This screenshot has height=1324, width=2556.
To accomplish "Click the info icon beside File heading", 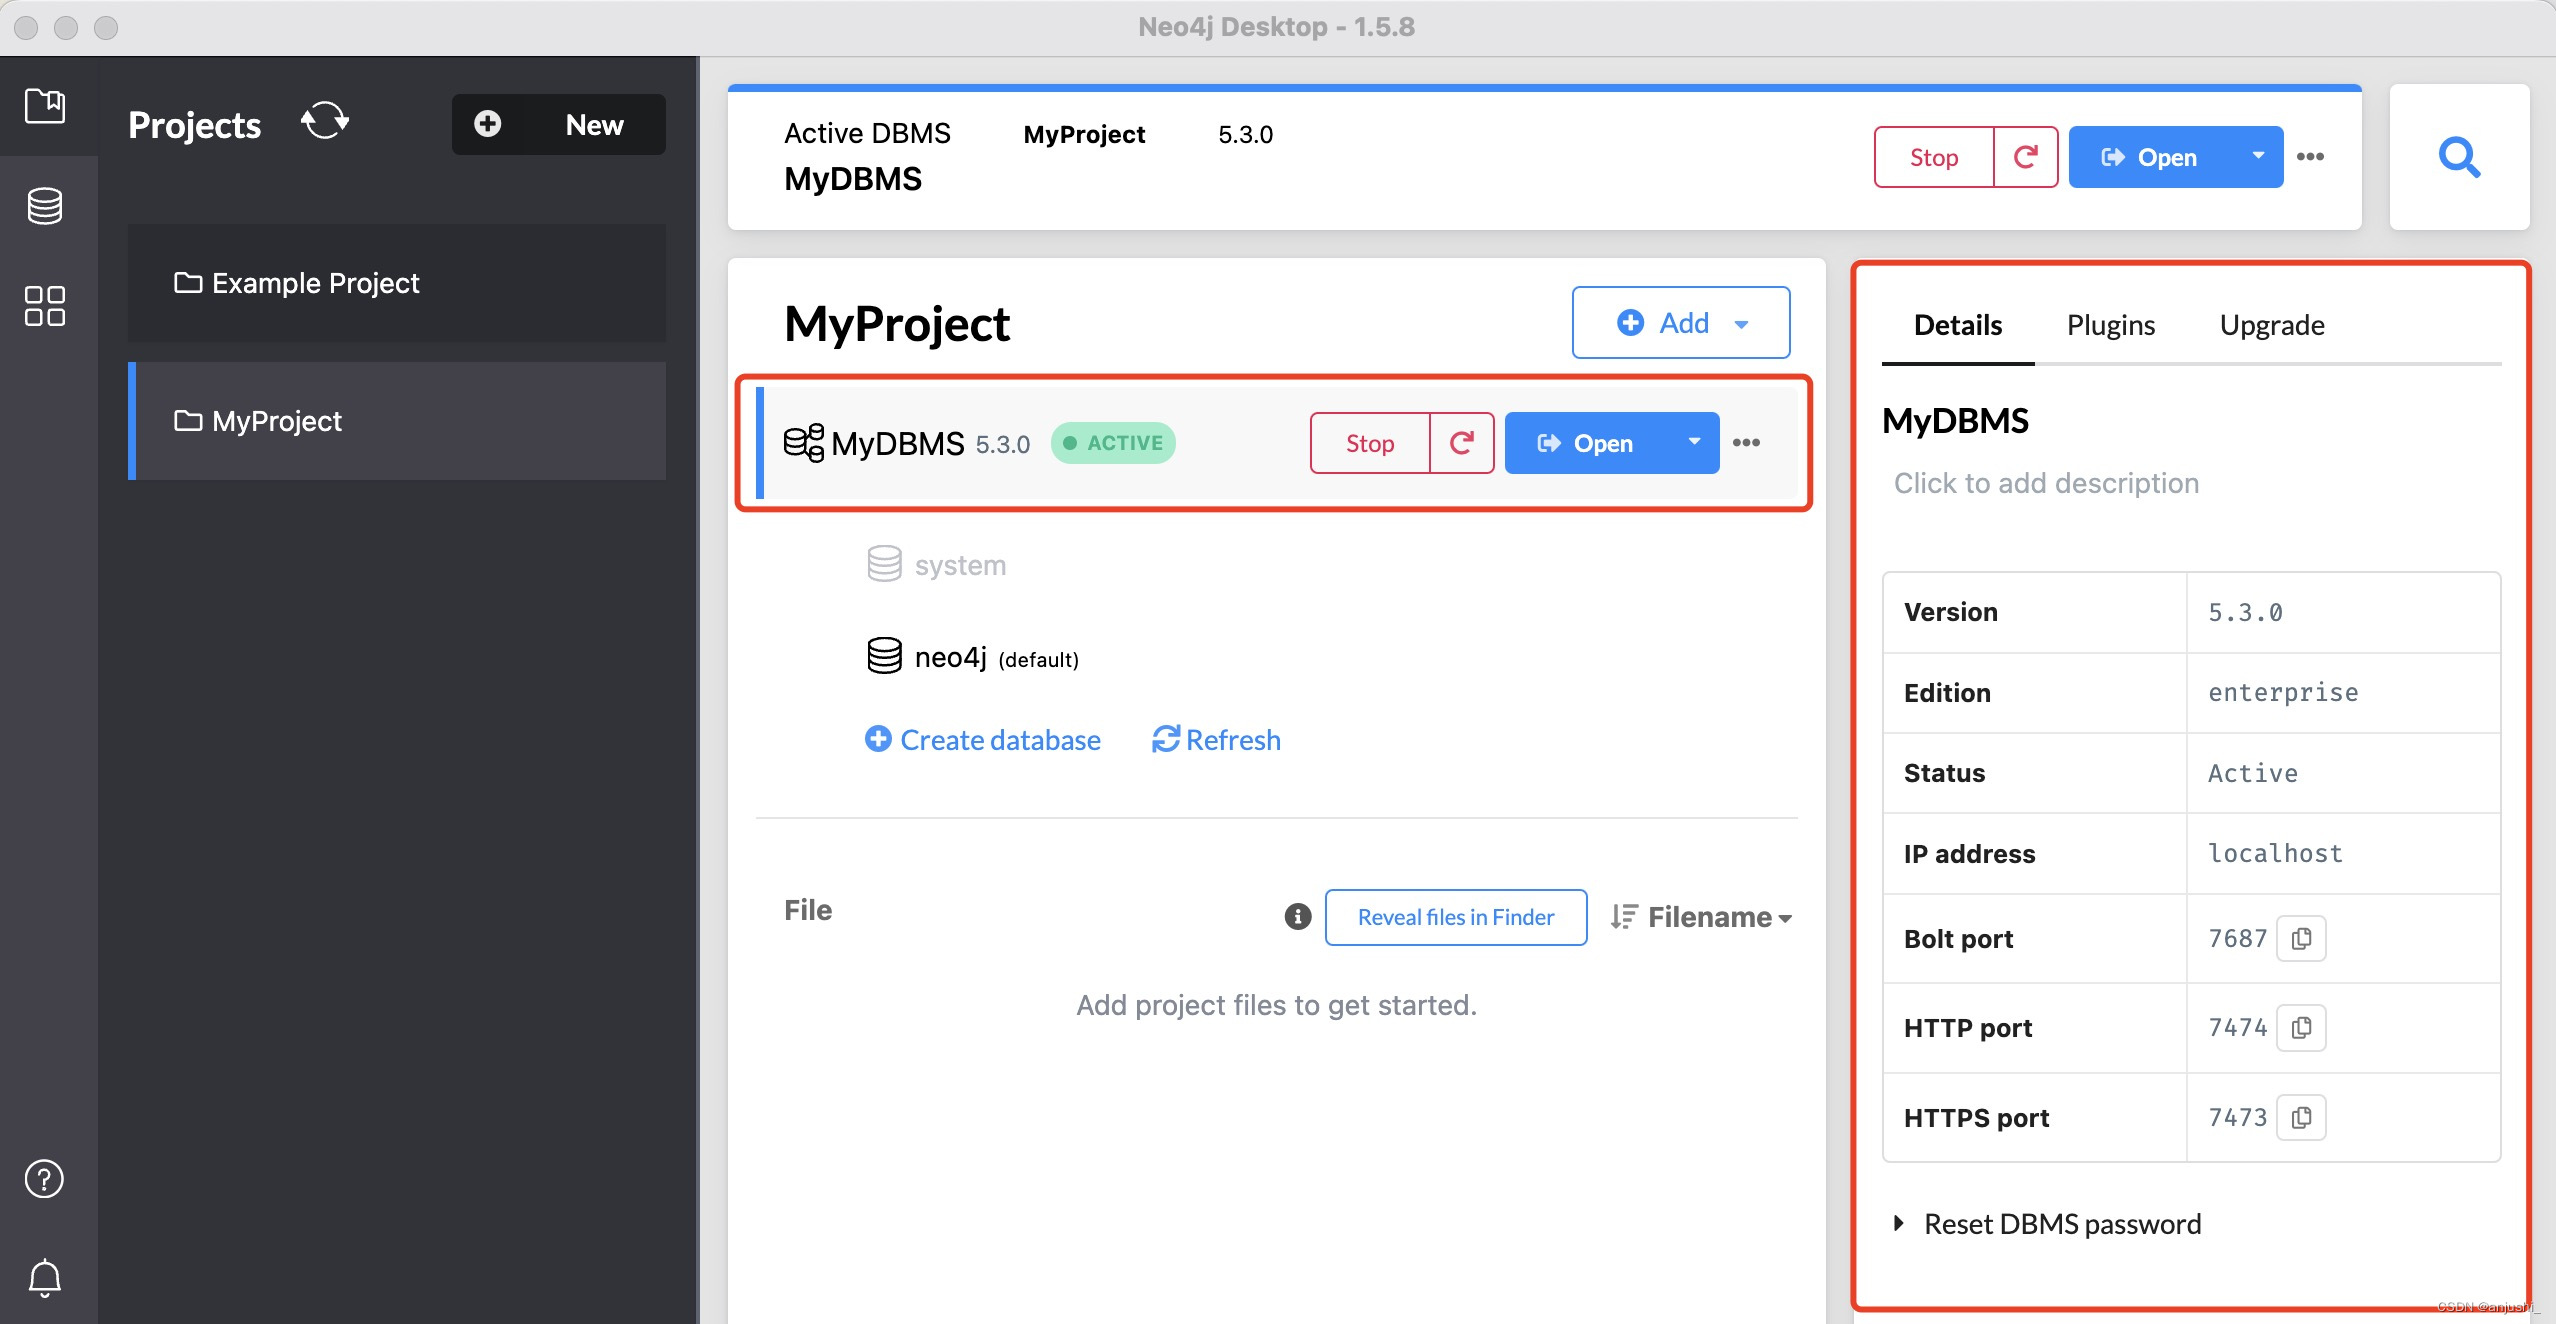I will click(x=1296, y=917).
